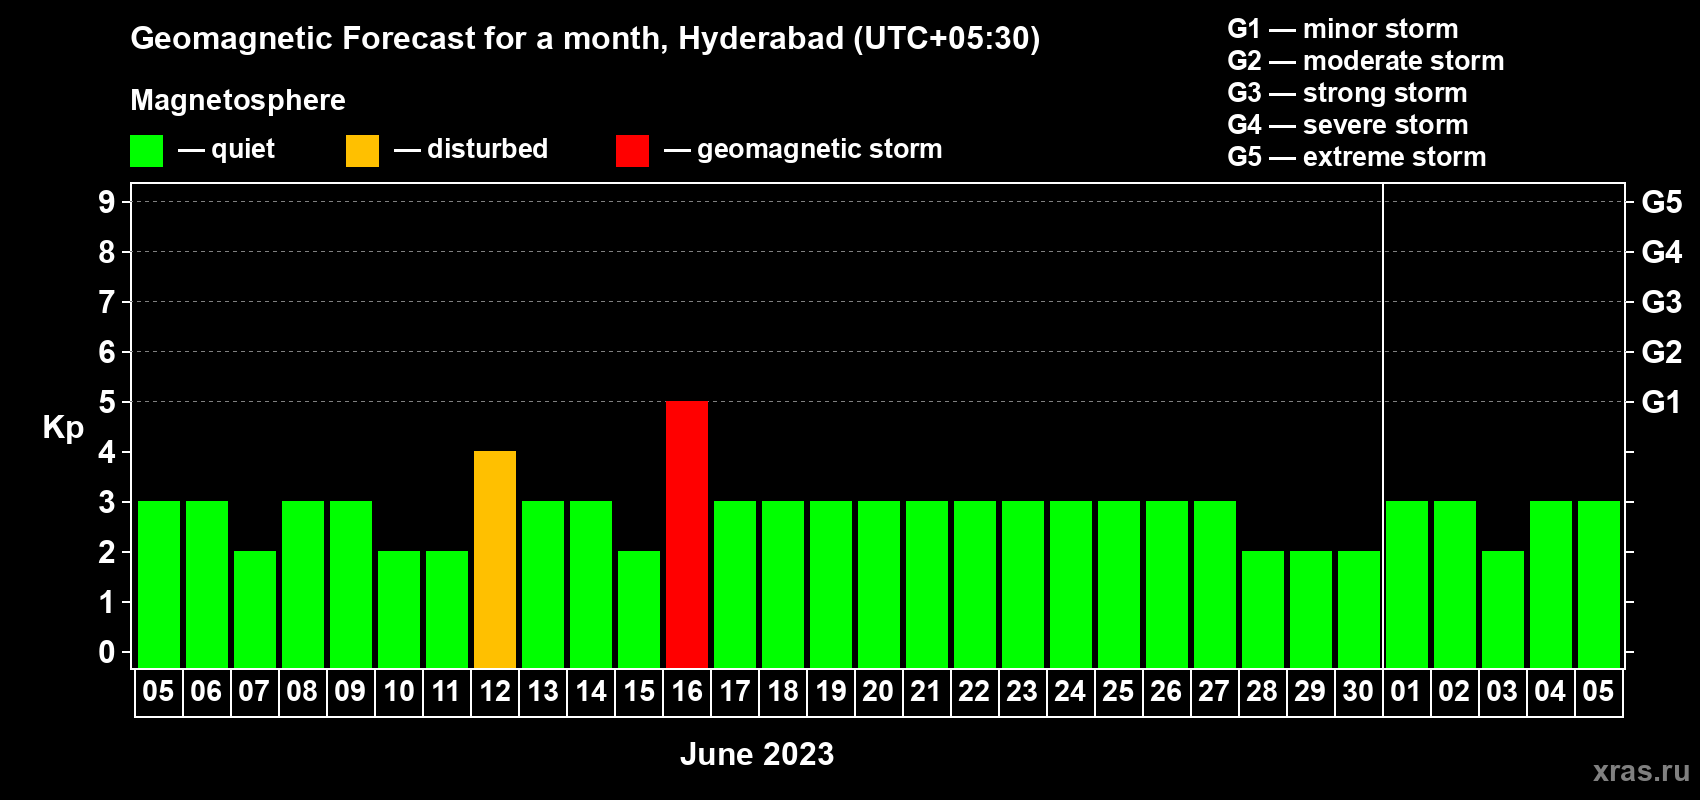Viewport: 1700px width, 800px height.
Task: Click the date label "03" on the x-axis
Action: click(1502, 691)
